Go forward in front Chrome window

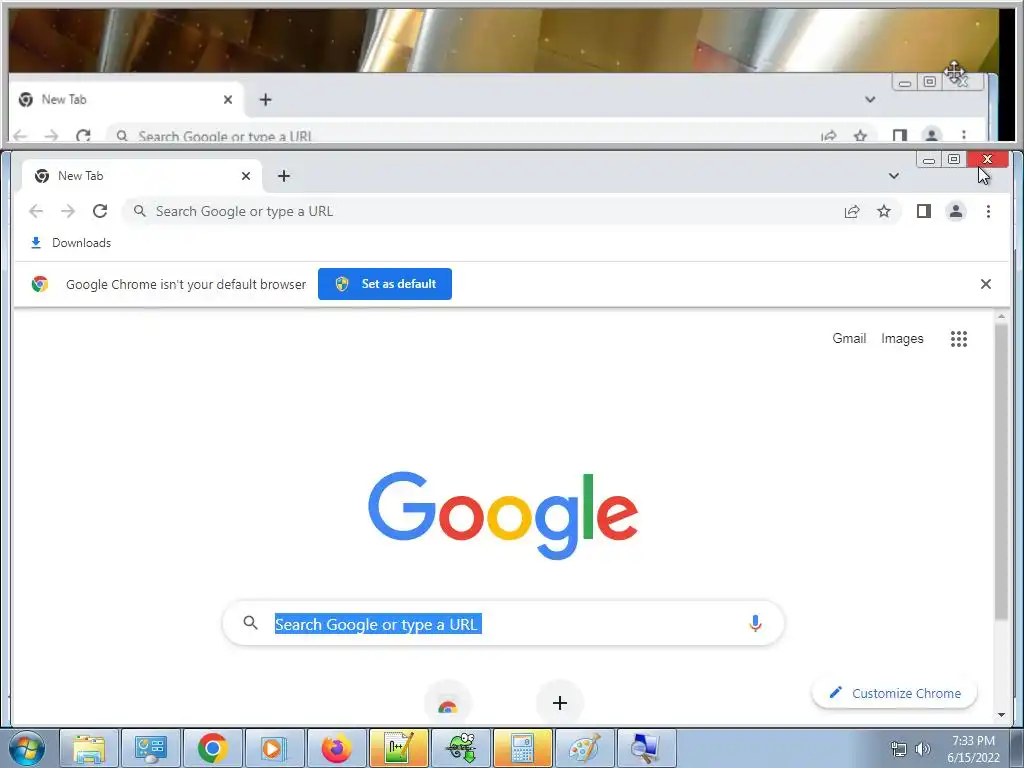click(68, 211)
